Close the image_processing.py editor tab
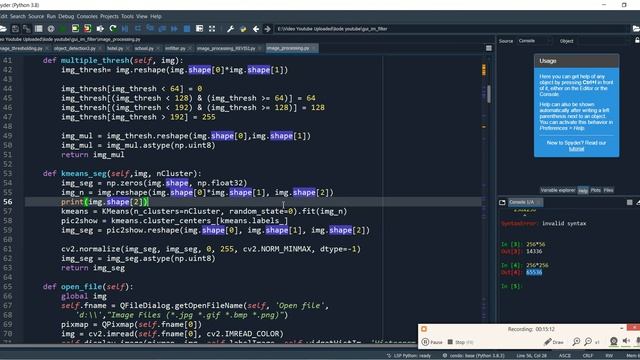 (x=314, y=48)
